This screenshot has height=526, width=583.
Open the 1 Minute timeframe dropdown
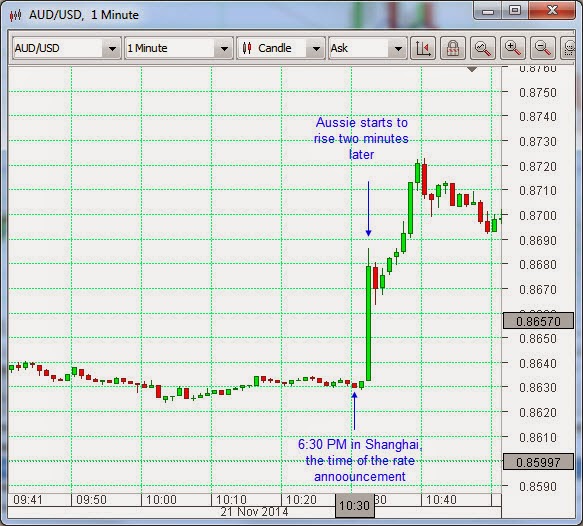[179, 48]
